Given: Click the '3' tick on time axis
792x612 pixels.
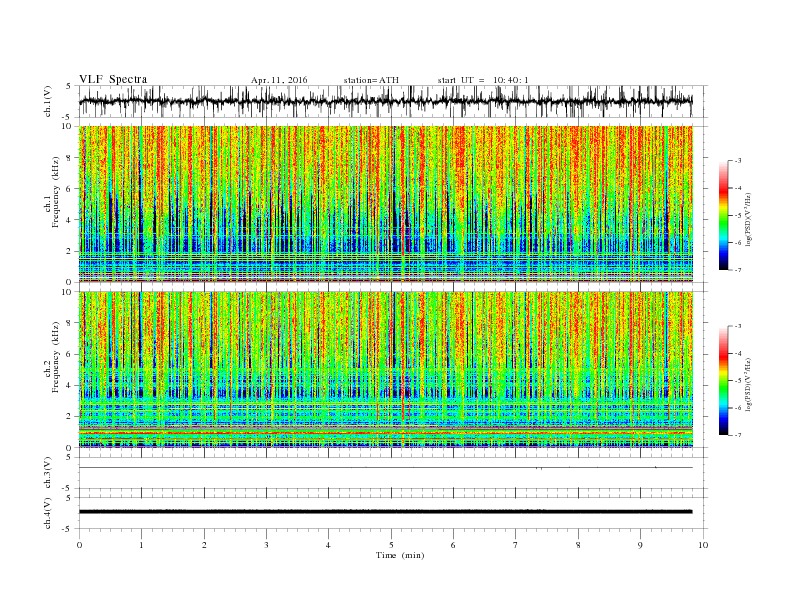Looking at the screenshot, I should tap(266, 545).
